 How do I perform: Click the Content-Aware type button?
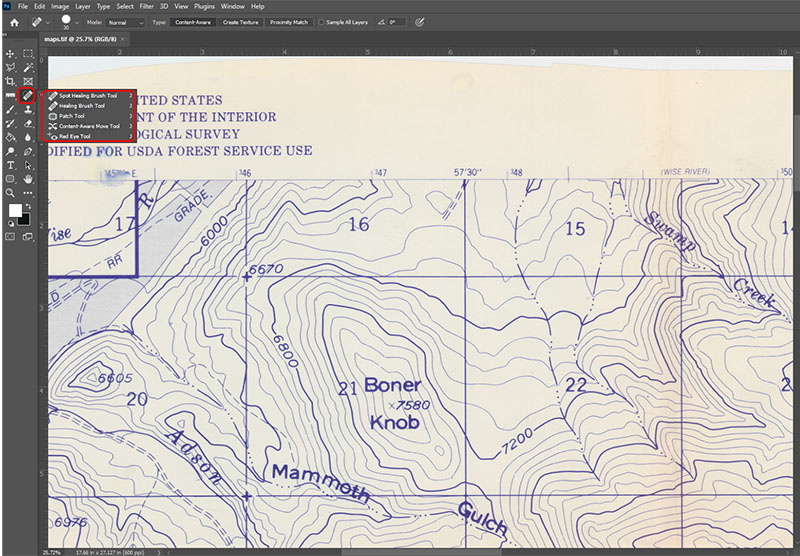coord(190,21)
